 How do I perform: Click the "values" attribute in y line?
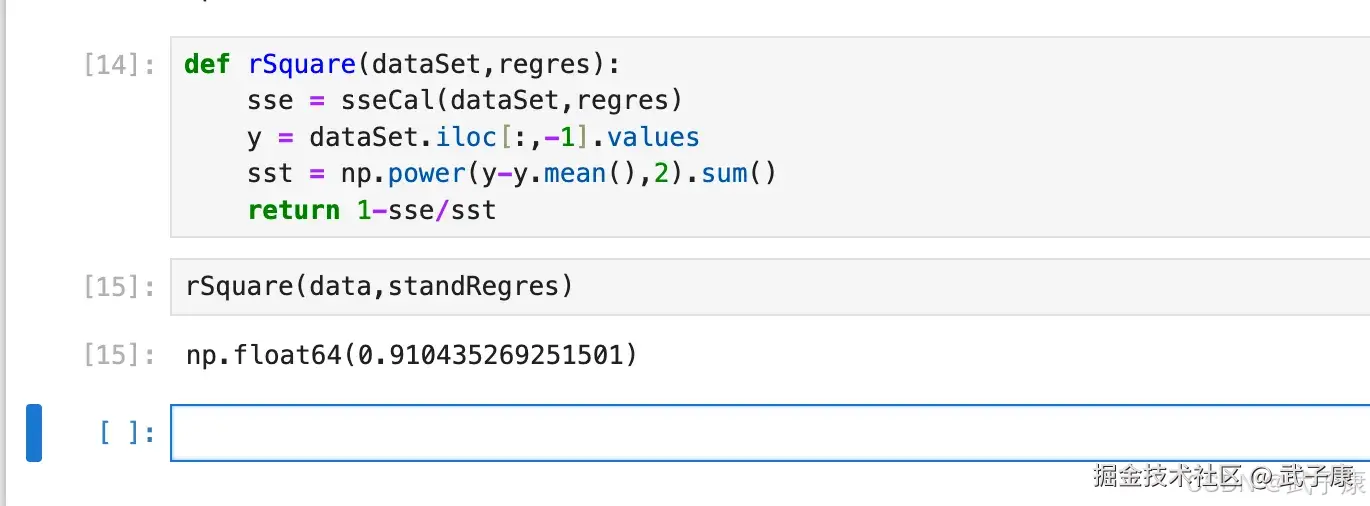click(653, 137)
